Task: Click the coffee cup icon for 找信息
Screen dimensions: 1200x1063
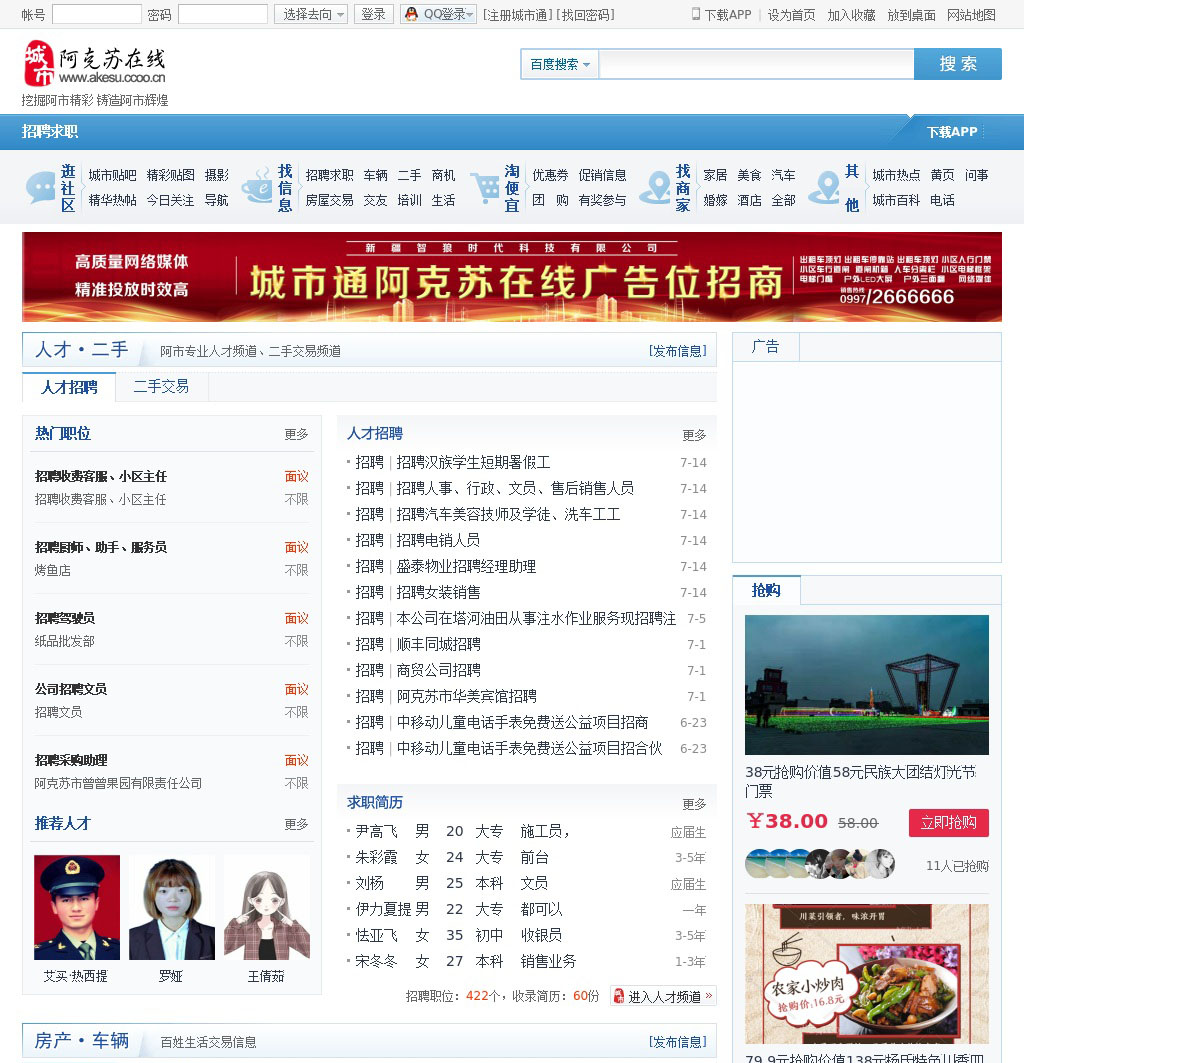Action: click(x=258, y=187)
